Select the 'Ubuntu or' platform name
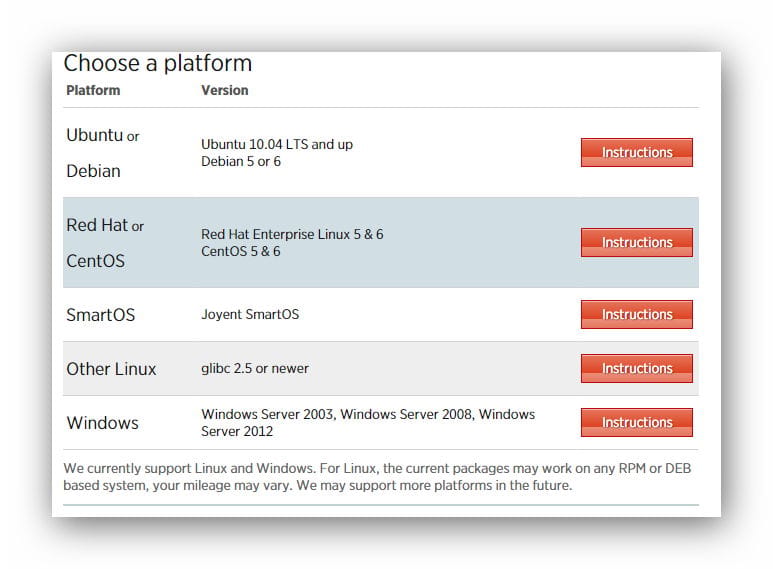The height and width of the screenshot is (569, 773). coord(103,135)
